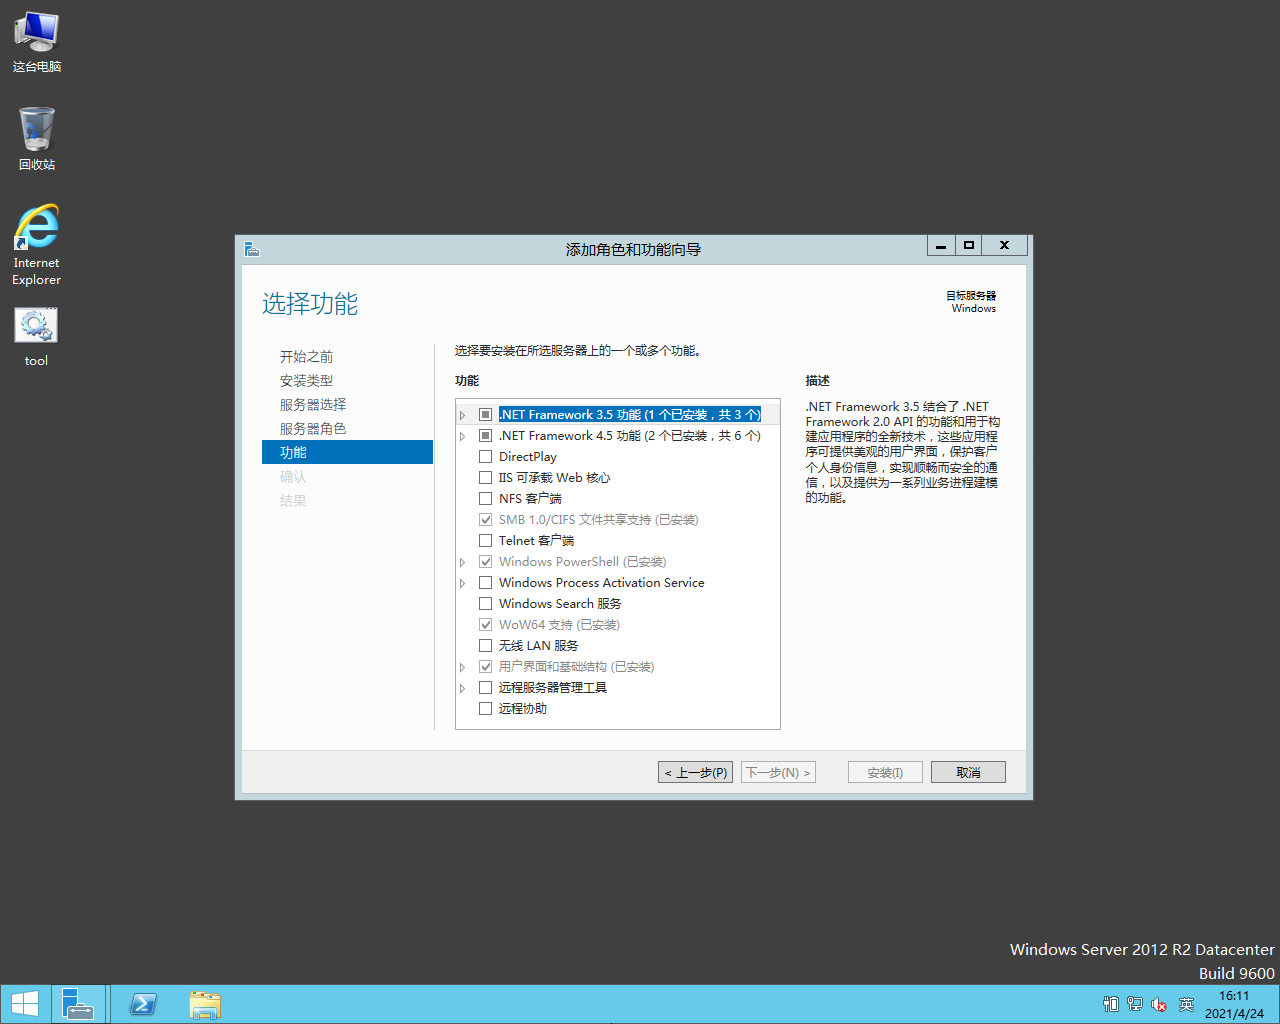This screenshot has width=1280, height=1024.
Task: Launch Windows PowerShell from the taskbar
Action: (x=143, y=1004)
